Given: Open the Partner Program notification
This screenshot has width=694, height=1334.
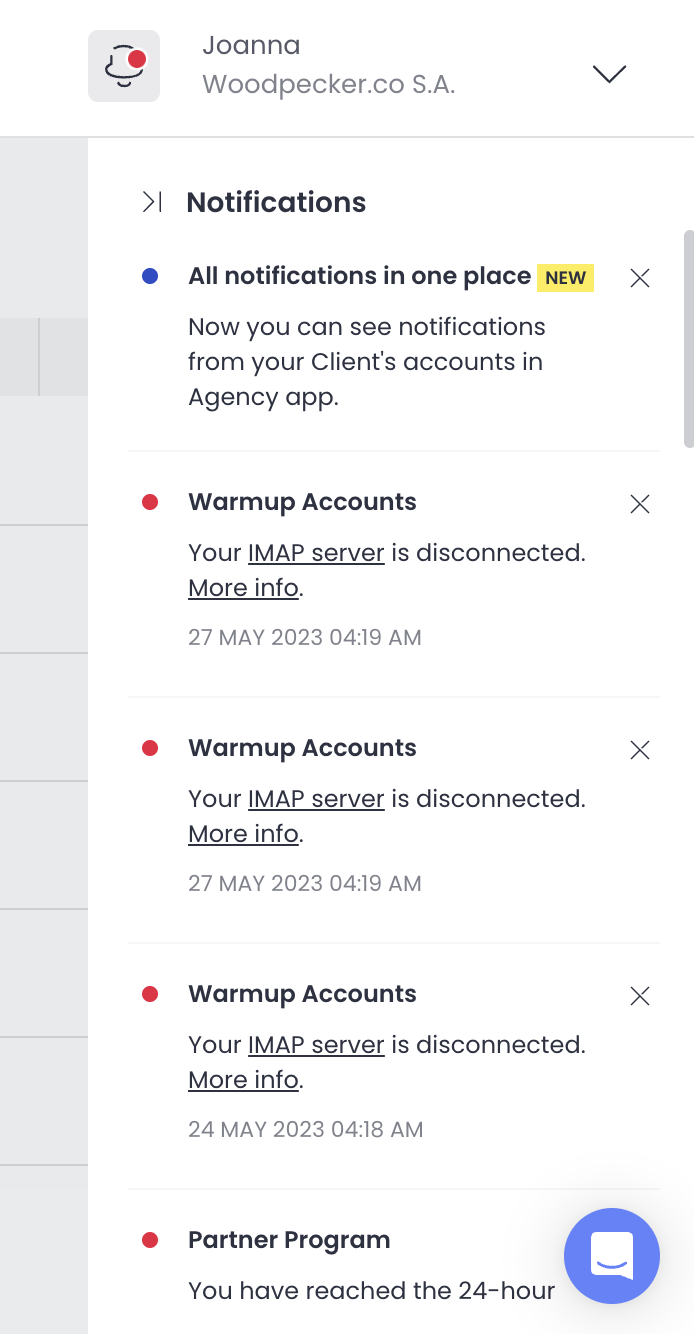Looking at the screenshot, I should 289,1240.
